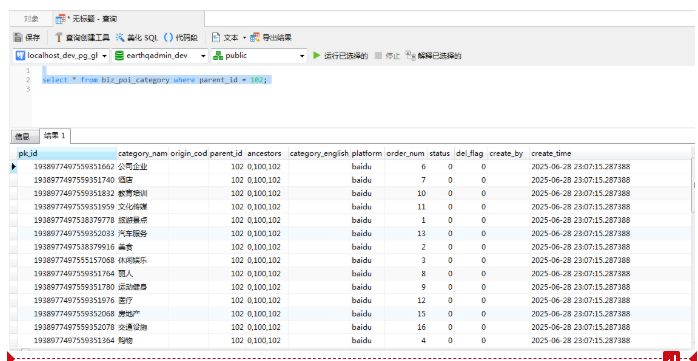The height and width of the screenshot is (361, 698).
Task: Click order_num value 15 cell
Action: (406, 314)
